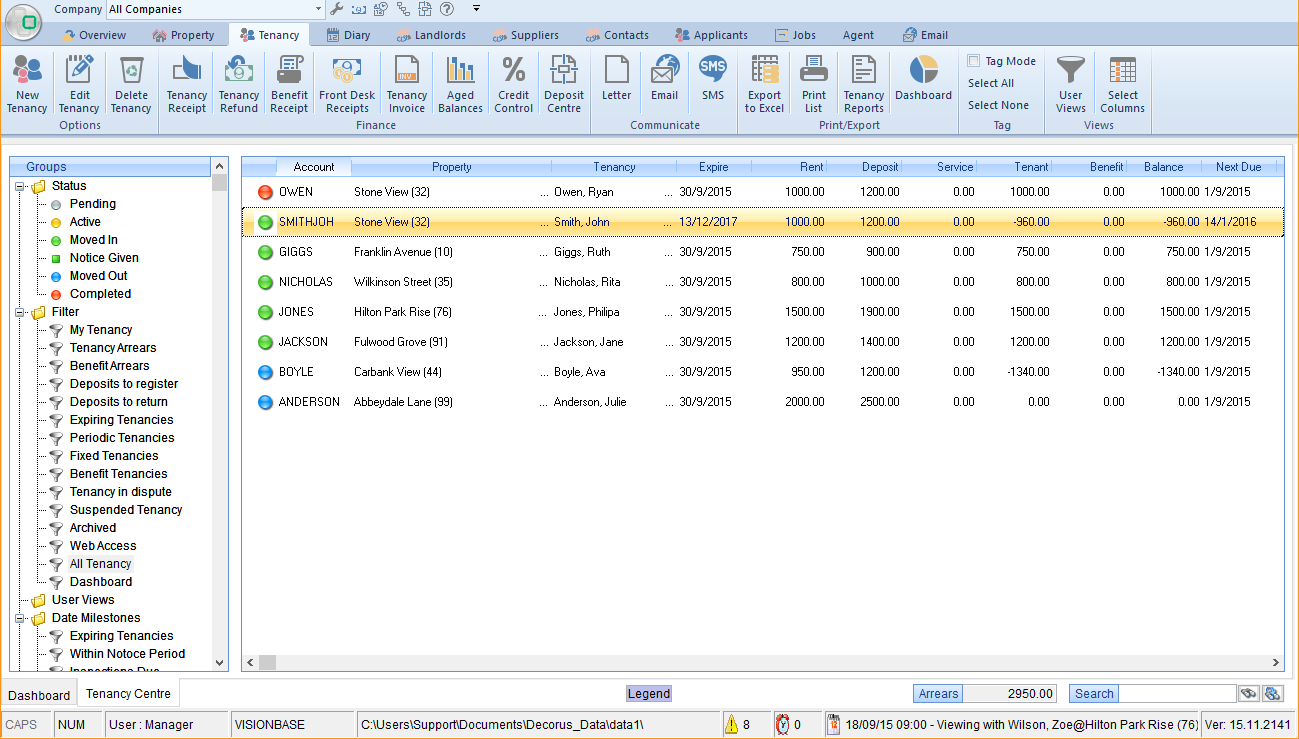Click the warning triangle alerts icon
1299x739 pixels.
click(x=731, y=724)
